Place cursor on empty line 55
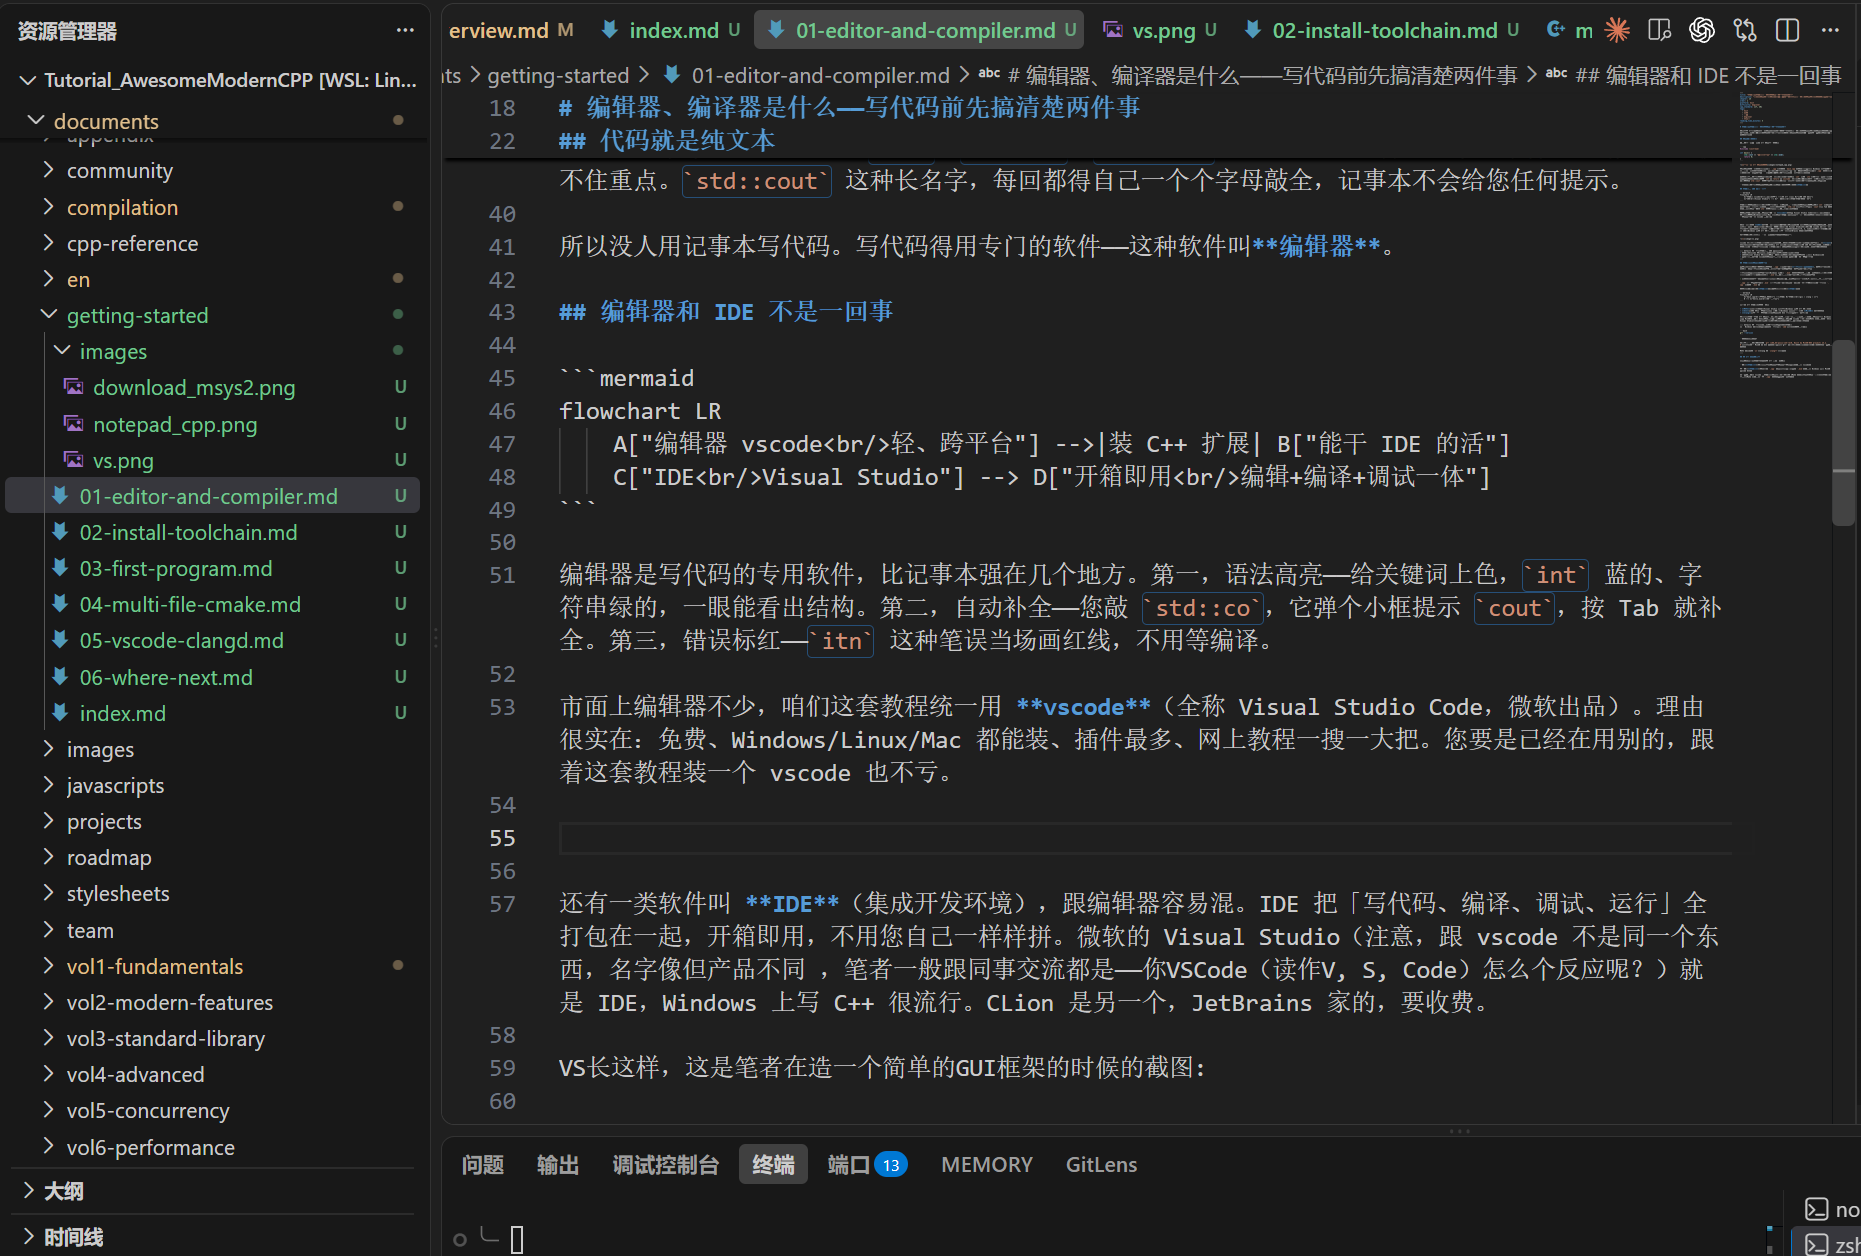The image size is (1861, 1256). tap(1145, 838)
